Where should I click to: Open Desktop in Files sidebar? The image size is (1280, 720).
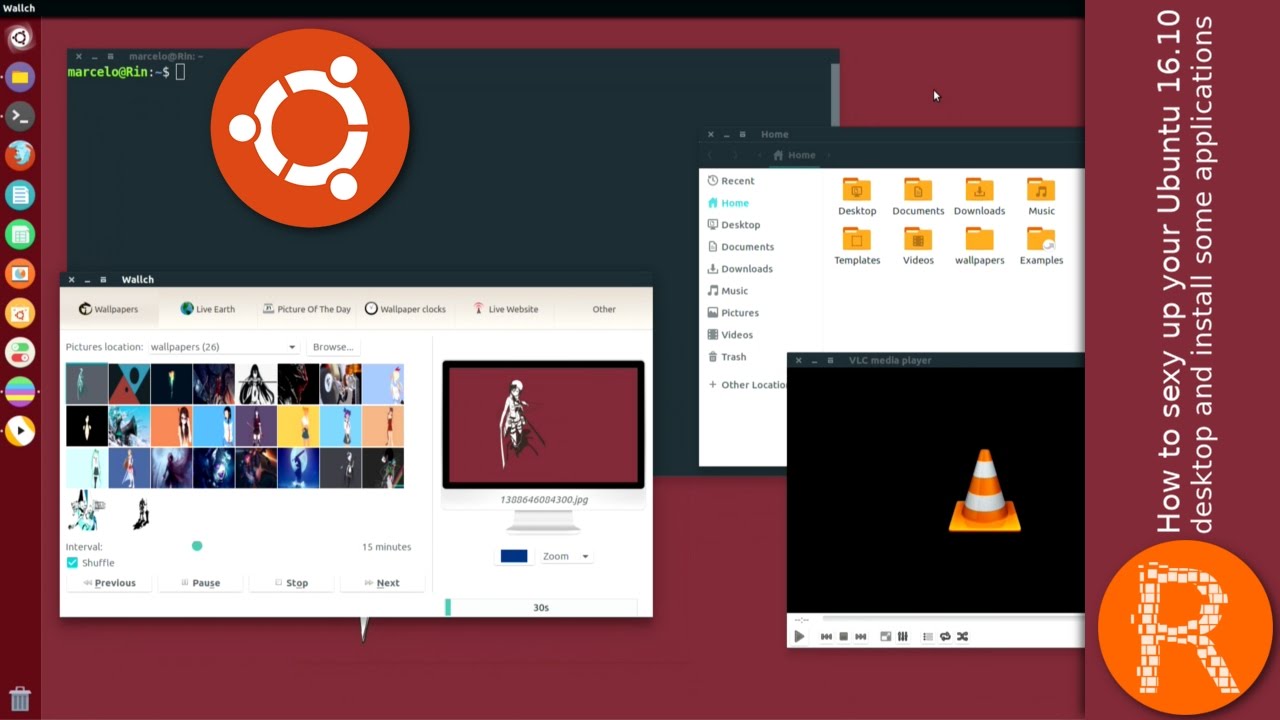click(733, 225)
